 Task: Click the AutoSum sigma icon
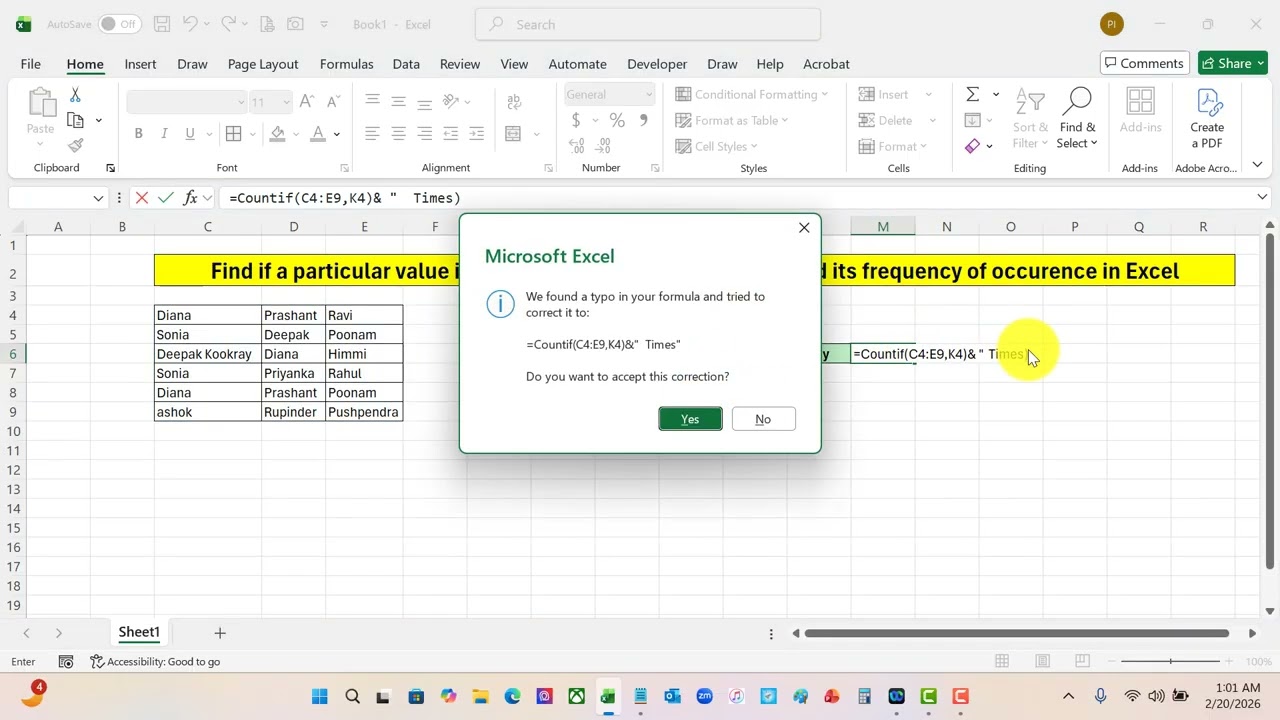972,94
